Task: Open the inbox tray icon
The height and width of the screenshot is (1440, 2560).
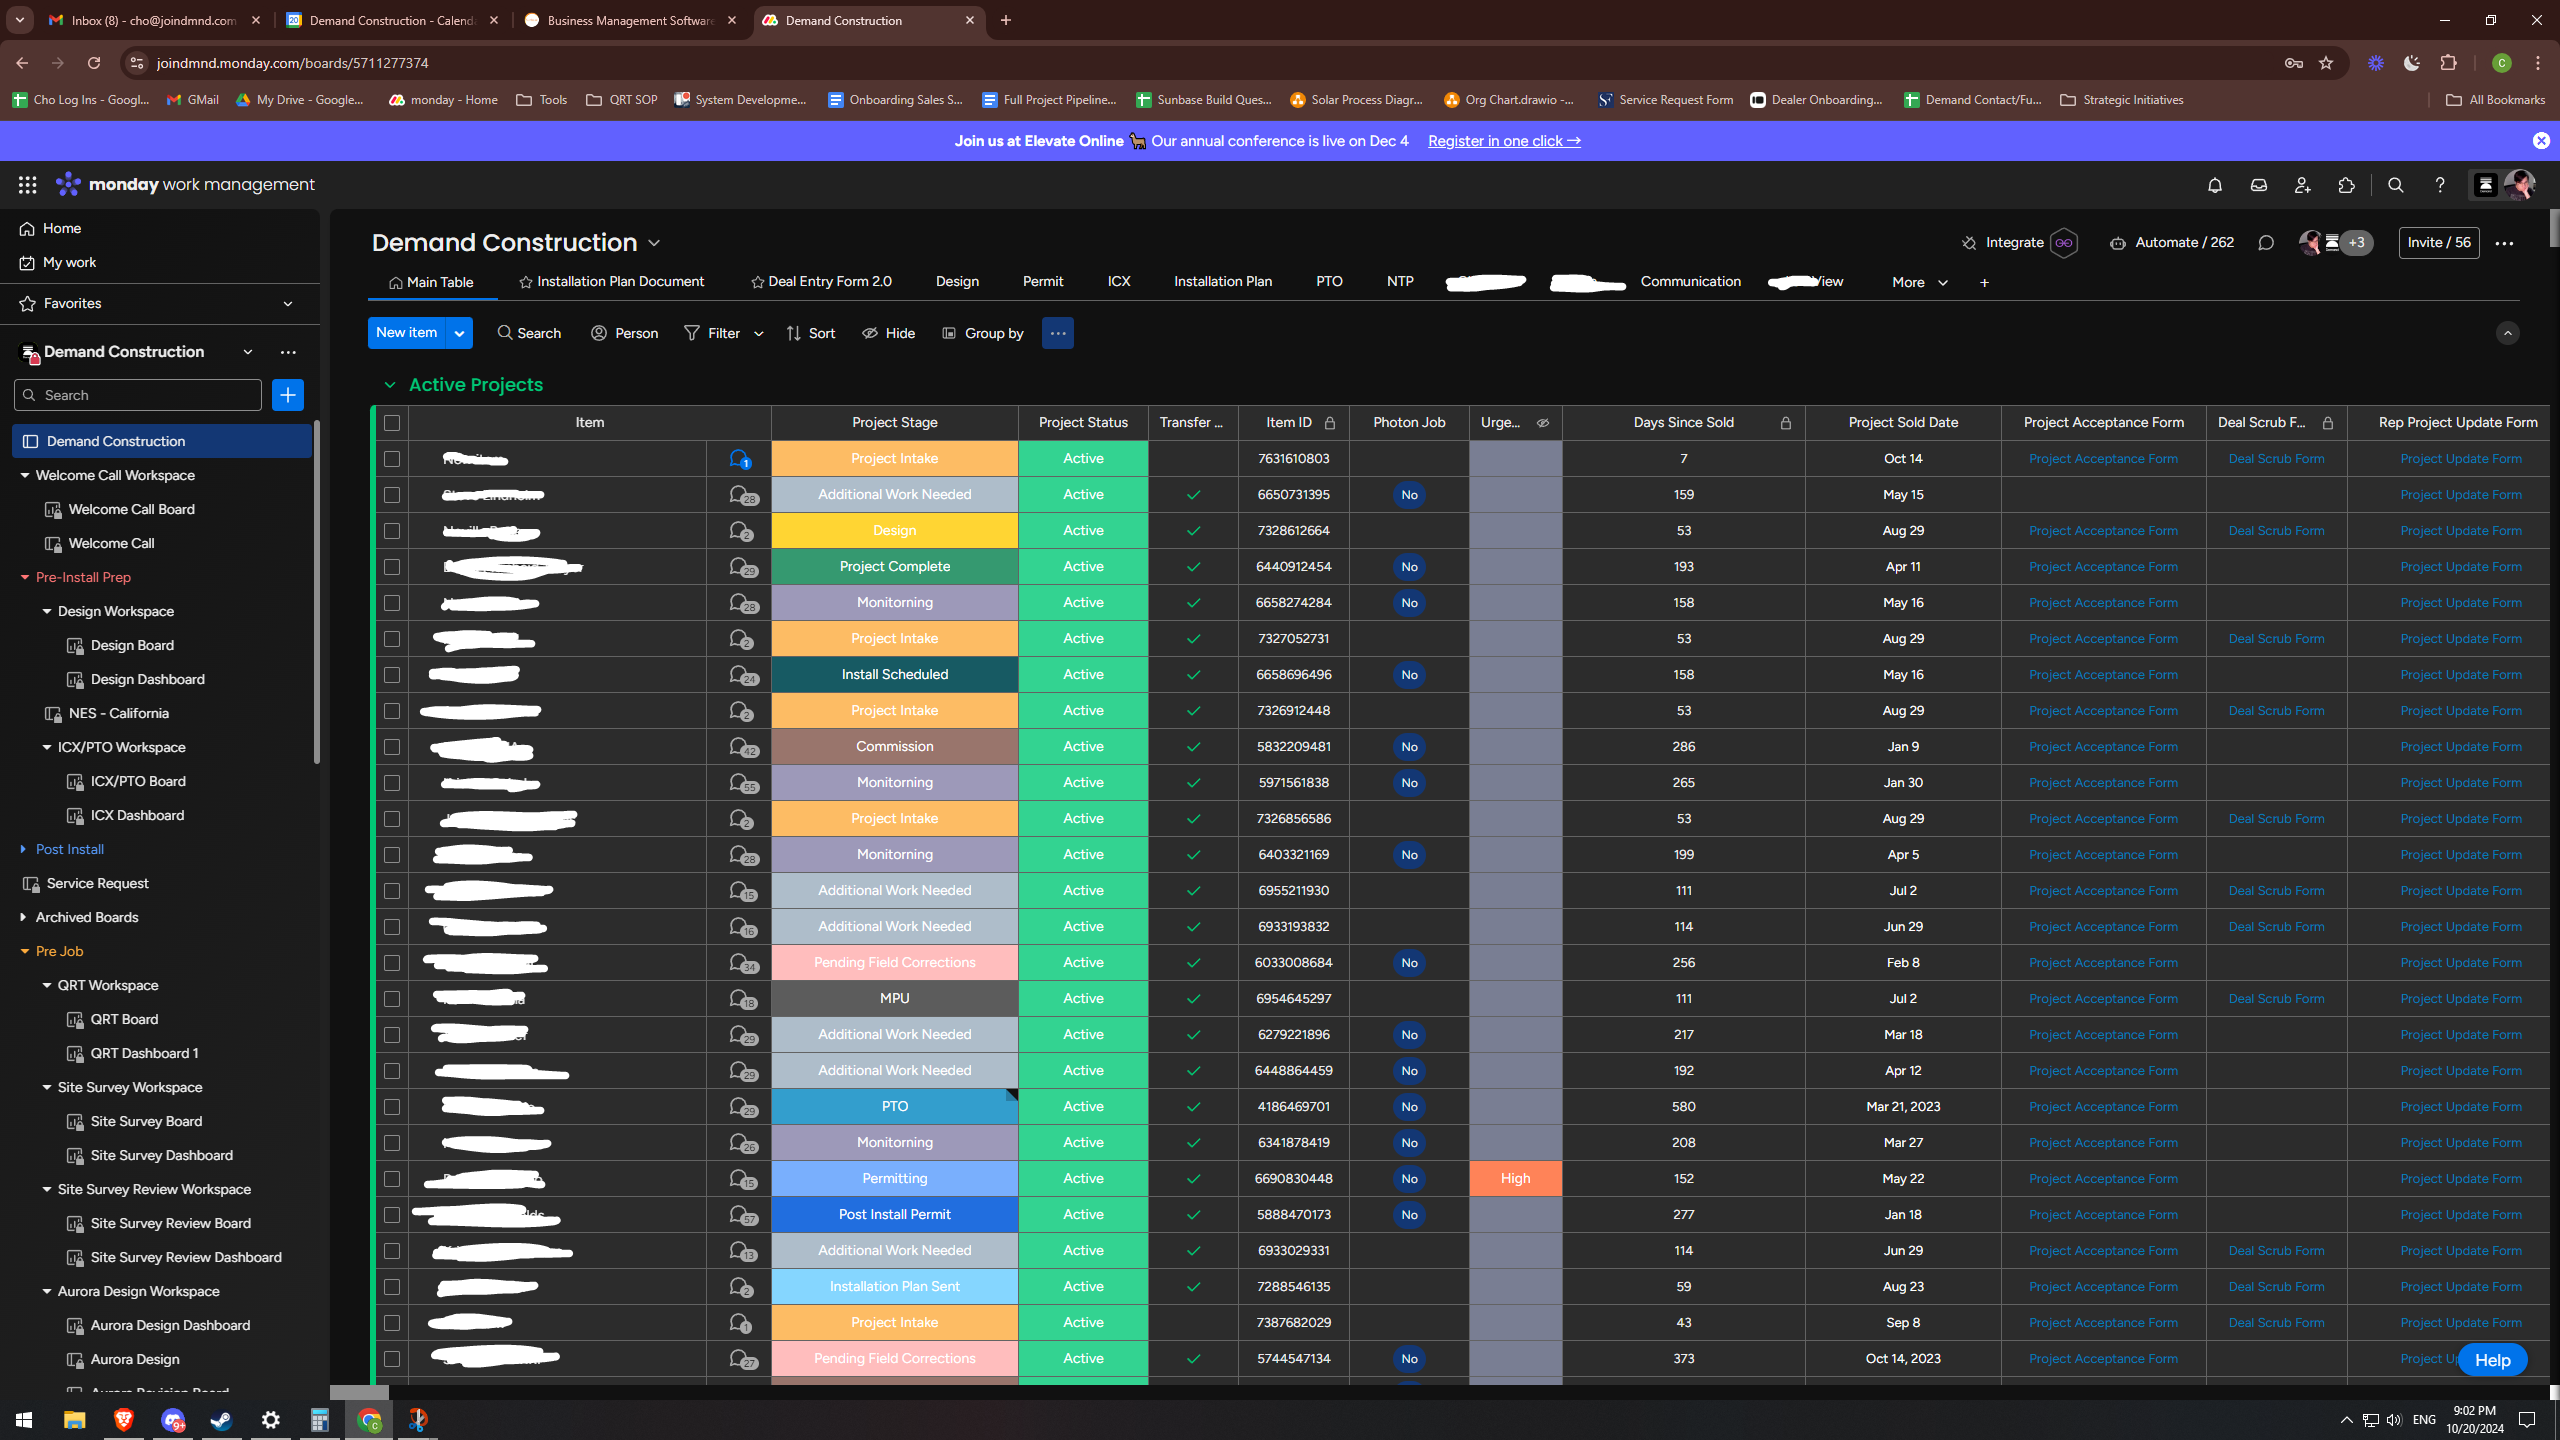Action: tap(2258, 185)
